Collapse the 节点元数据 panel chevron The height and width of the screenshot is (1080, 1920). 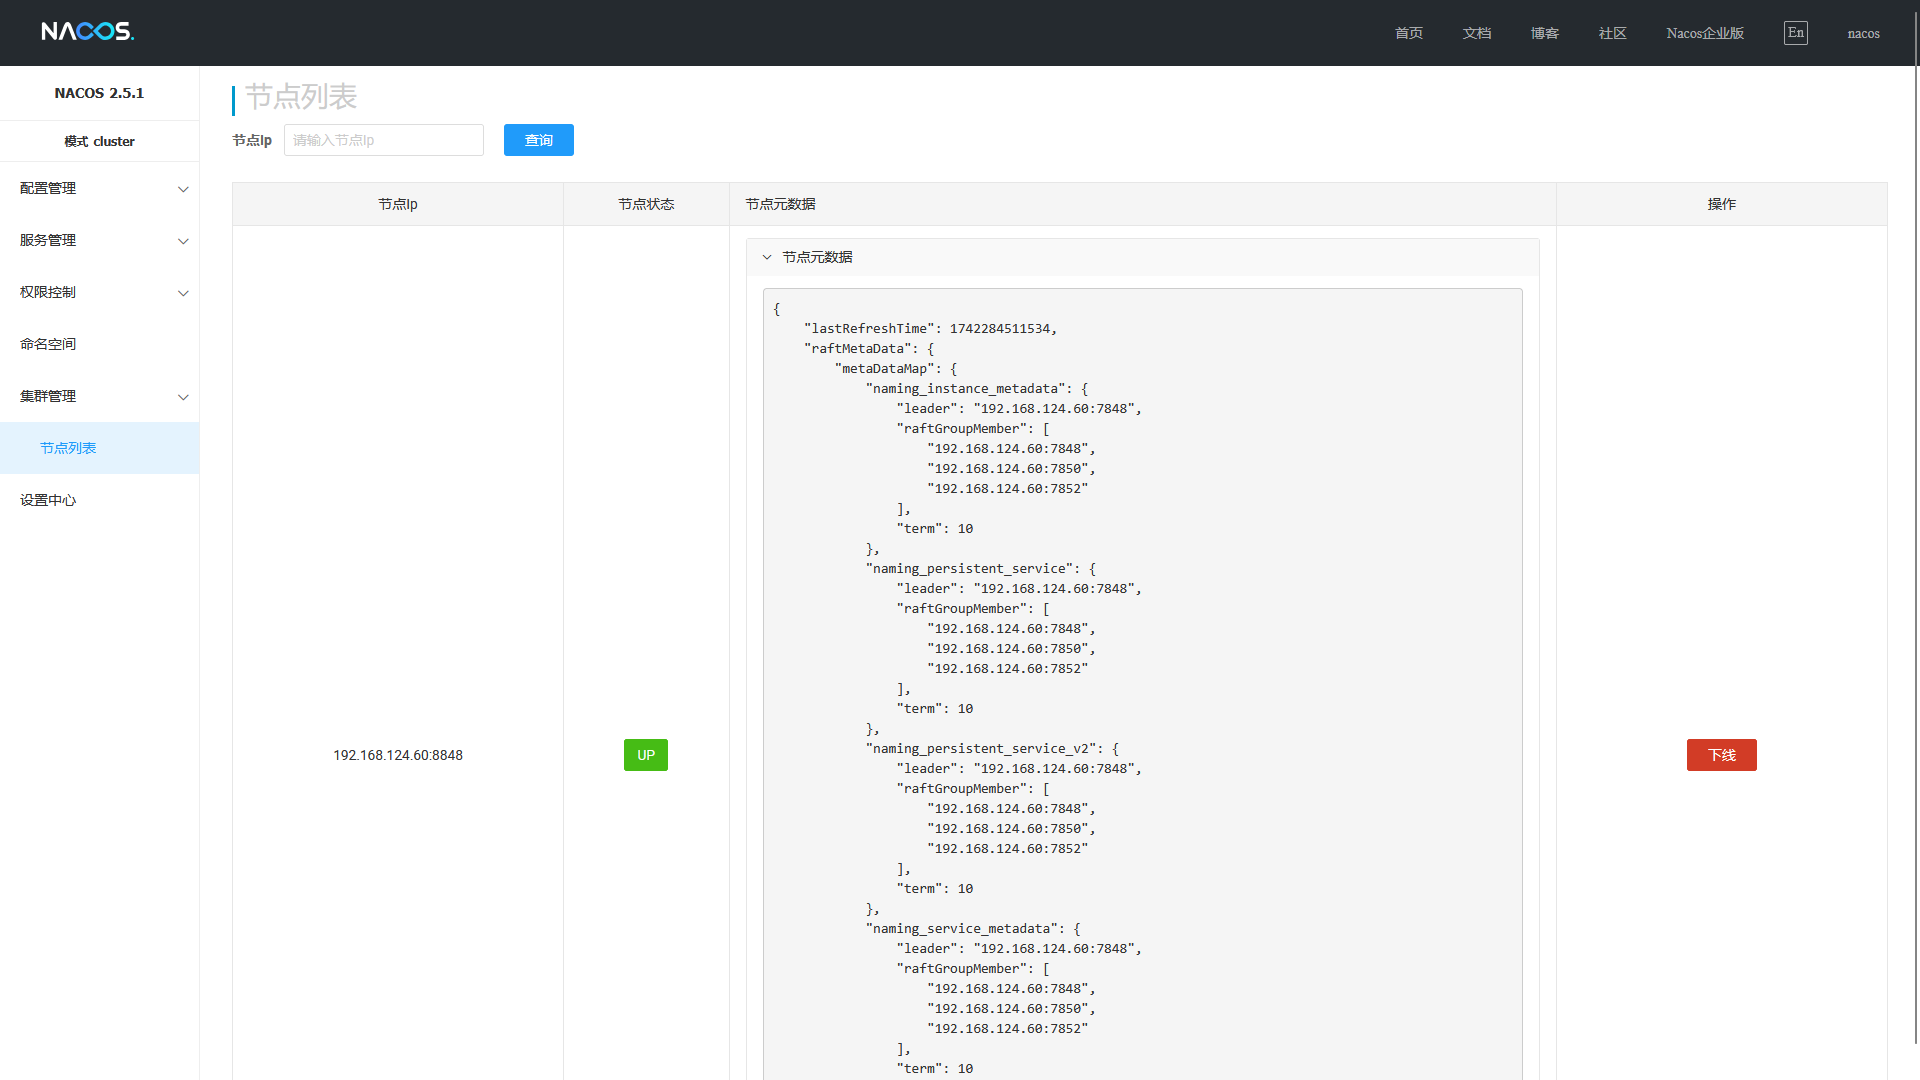coord(767,257)
